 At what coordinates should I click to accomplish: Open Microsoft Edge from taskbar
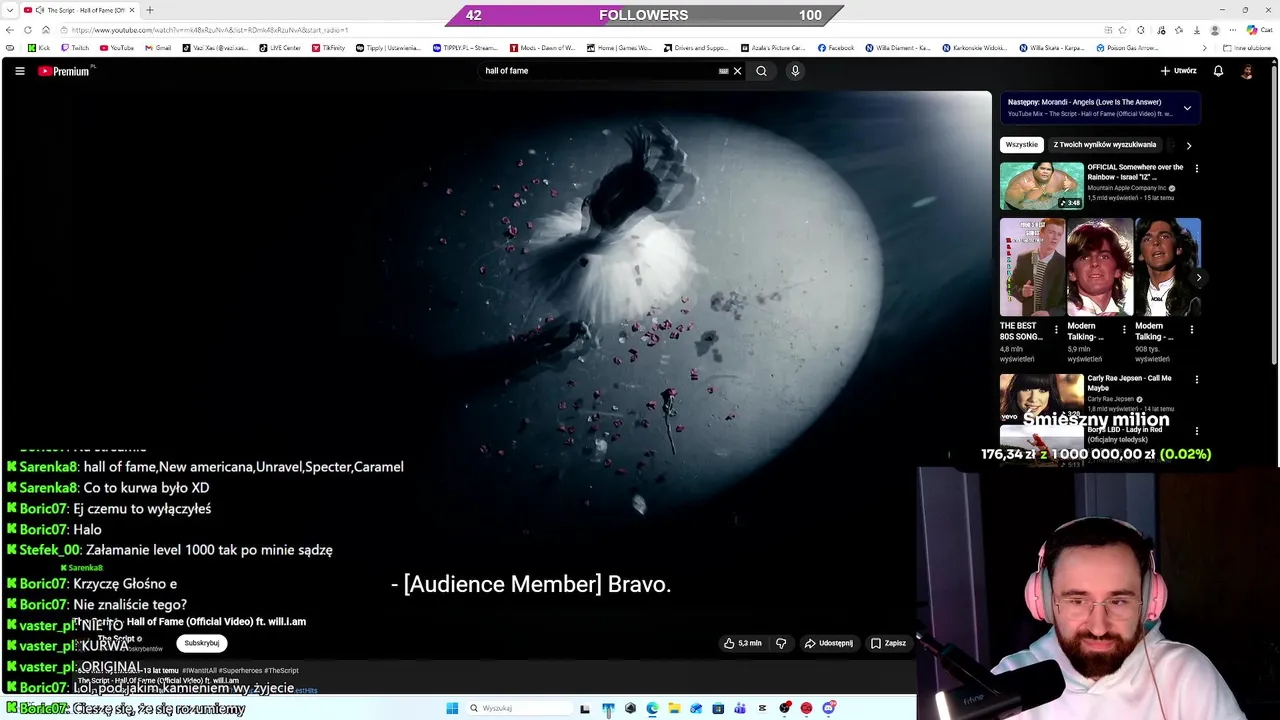pyautogui.click(x=652, y=708)
